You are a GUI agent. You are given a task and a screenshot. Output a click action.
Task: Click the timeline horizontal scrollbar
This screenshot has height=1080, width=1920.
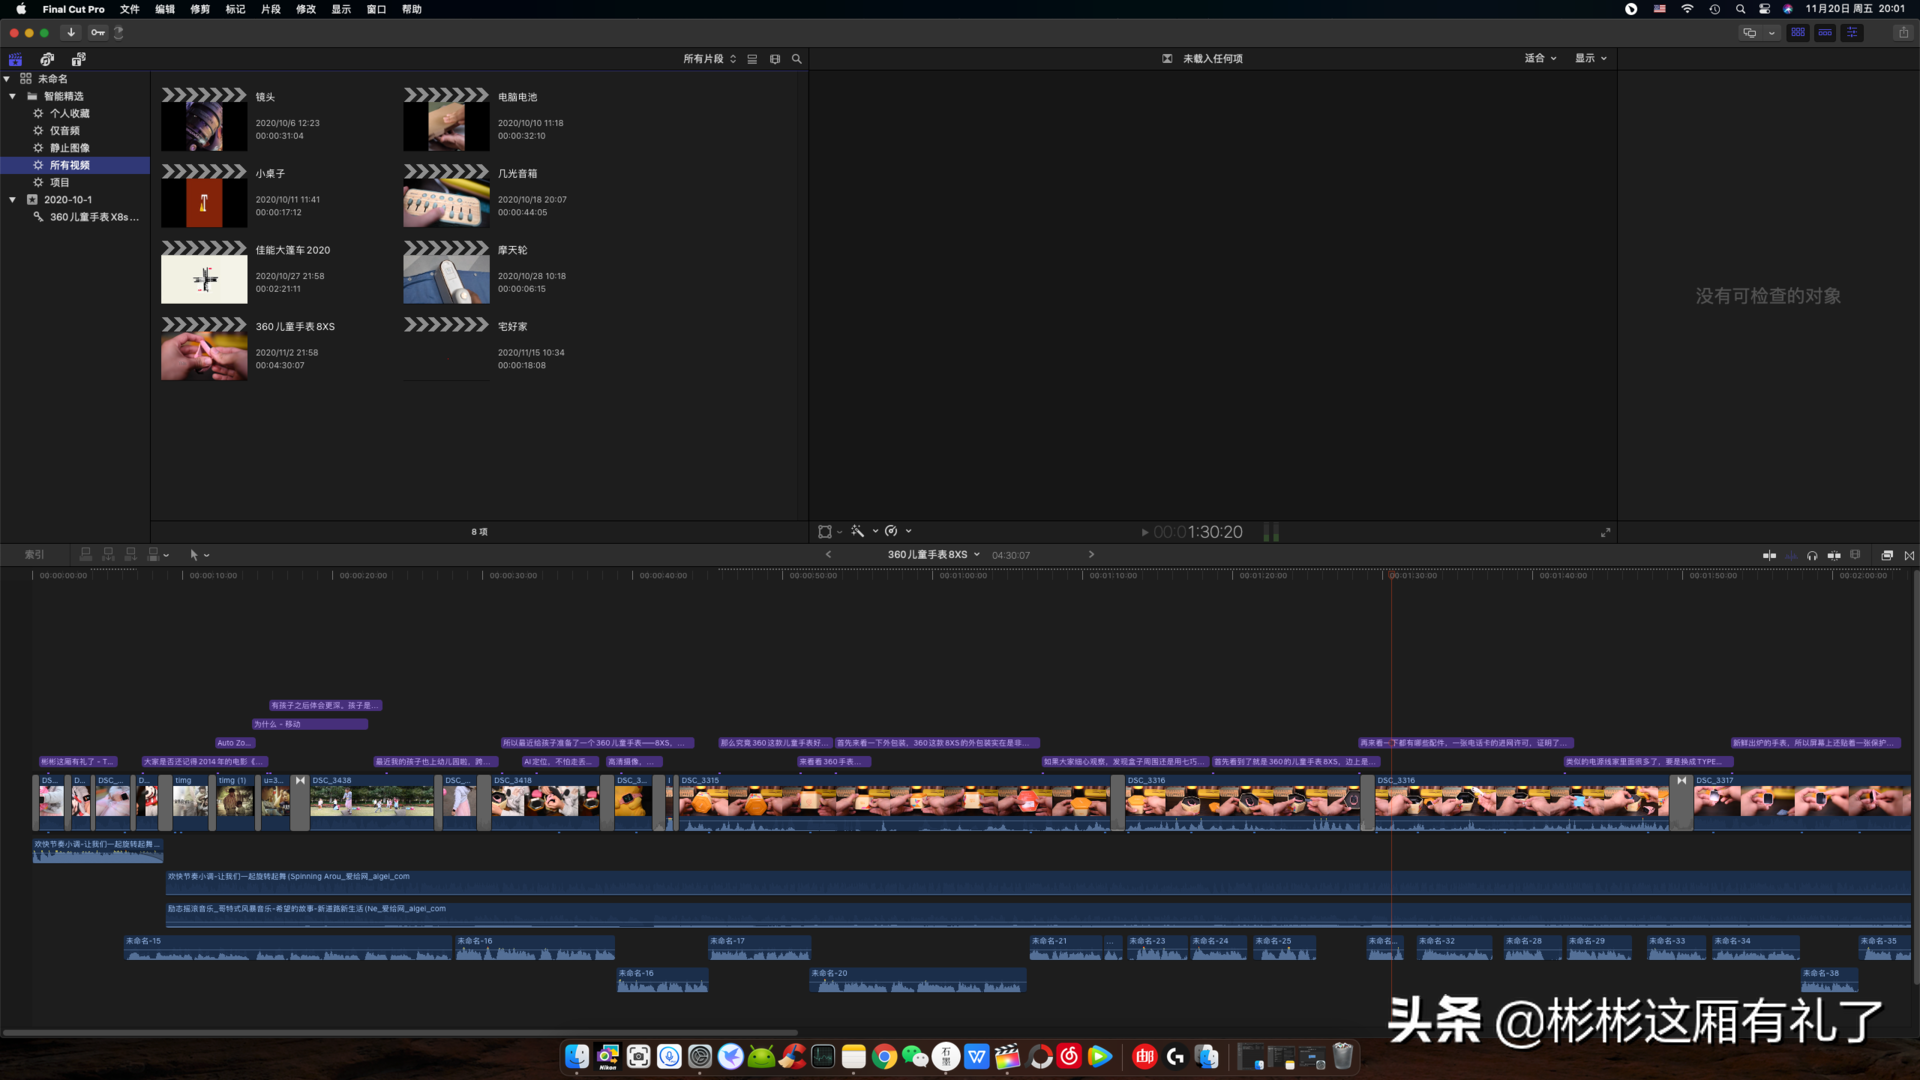(400, 1032)
